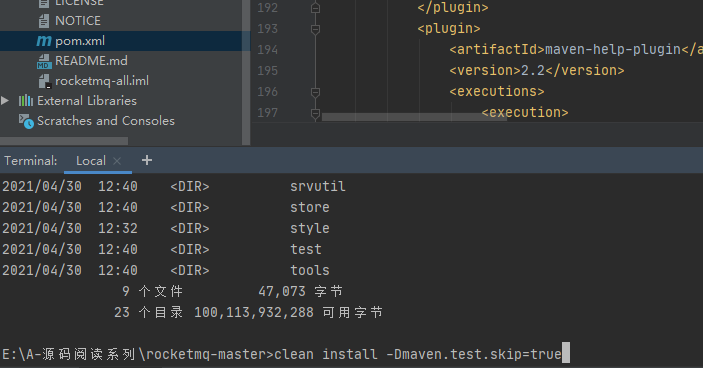Screen dimensions: 703x368
Task: Select README.md in the project tree
Action: [91, 61]
